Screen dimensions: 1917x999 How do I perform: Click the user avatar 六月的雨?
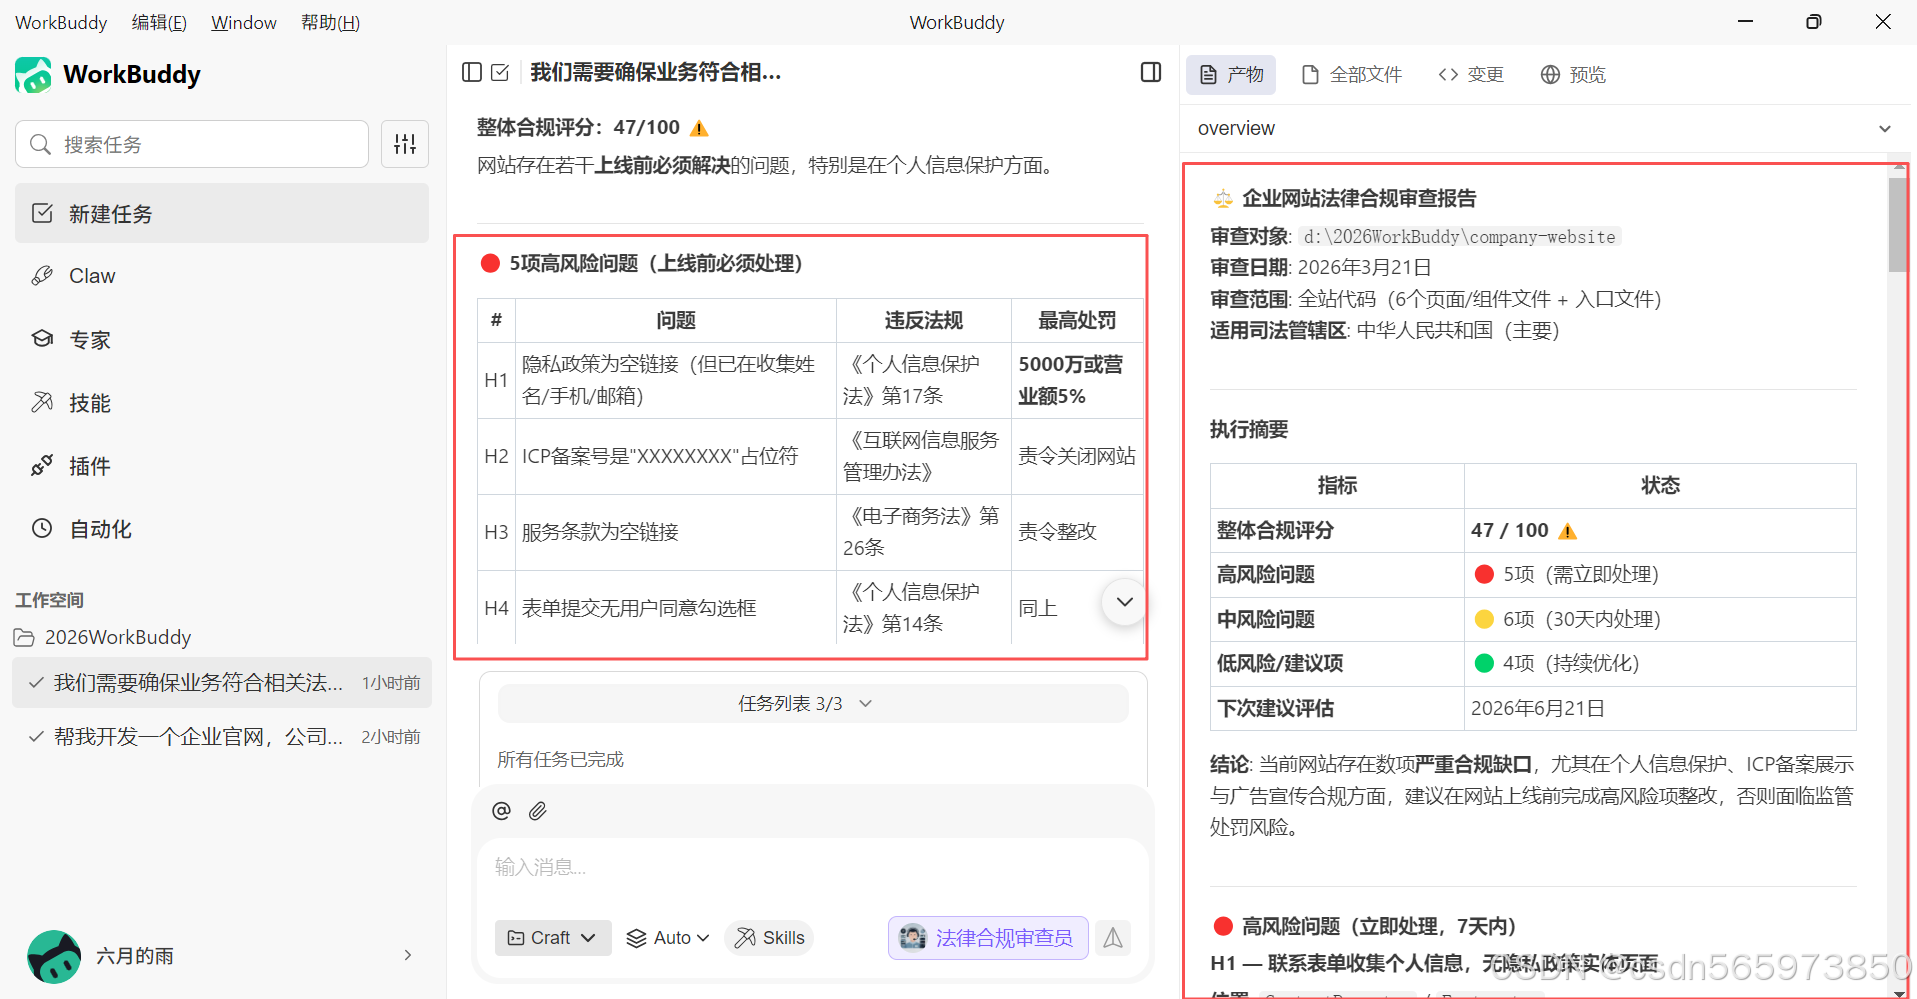54,956
